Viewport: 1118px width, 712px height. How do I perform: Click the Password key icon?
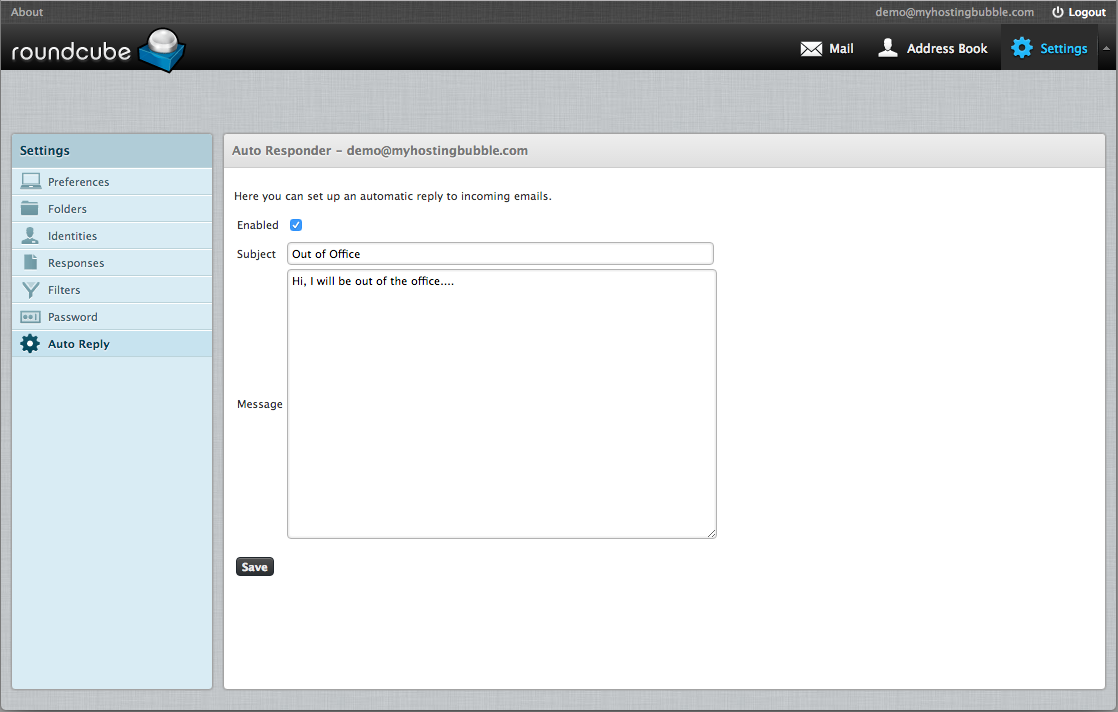coord(31,317)
